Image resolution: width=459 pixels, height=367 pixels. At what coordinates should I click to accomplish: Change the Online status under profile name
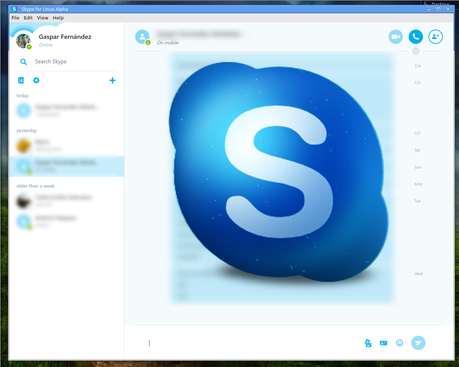click(46, 45)
